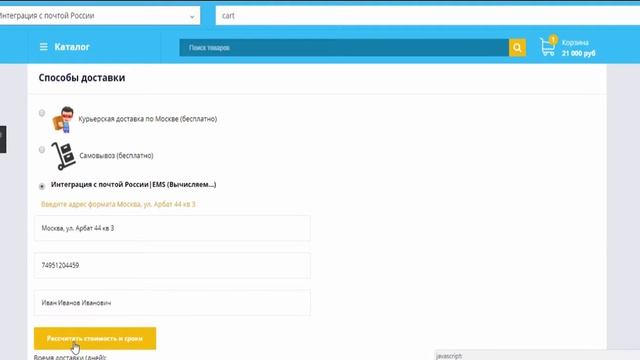
Task: Click the Интеграция с почтой России|EMS label
Action: tap(133, 184)
